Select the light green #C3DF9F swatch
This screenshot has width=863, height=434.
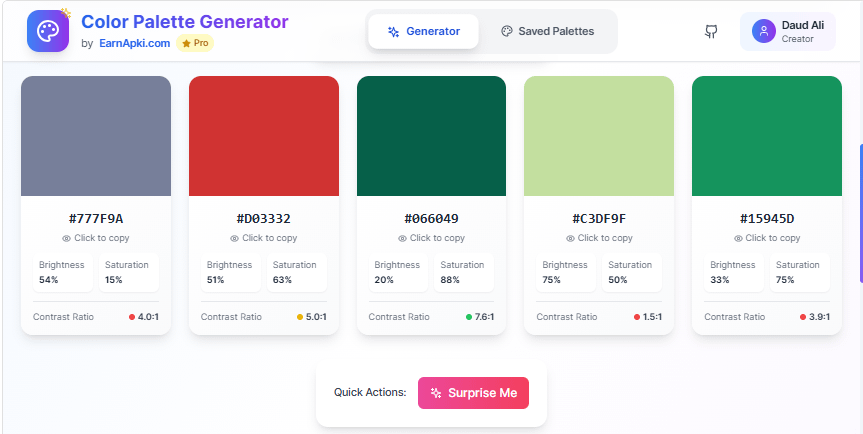pos(599,136)
